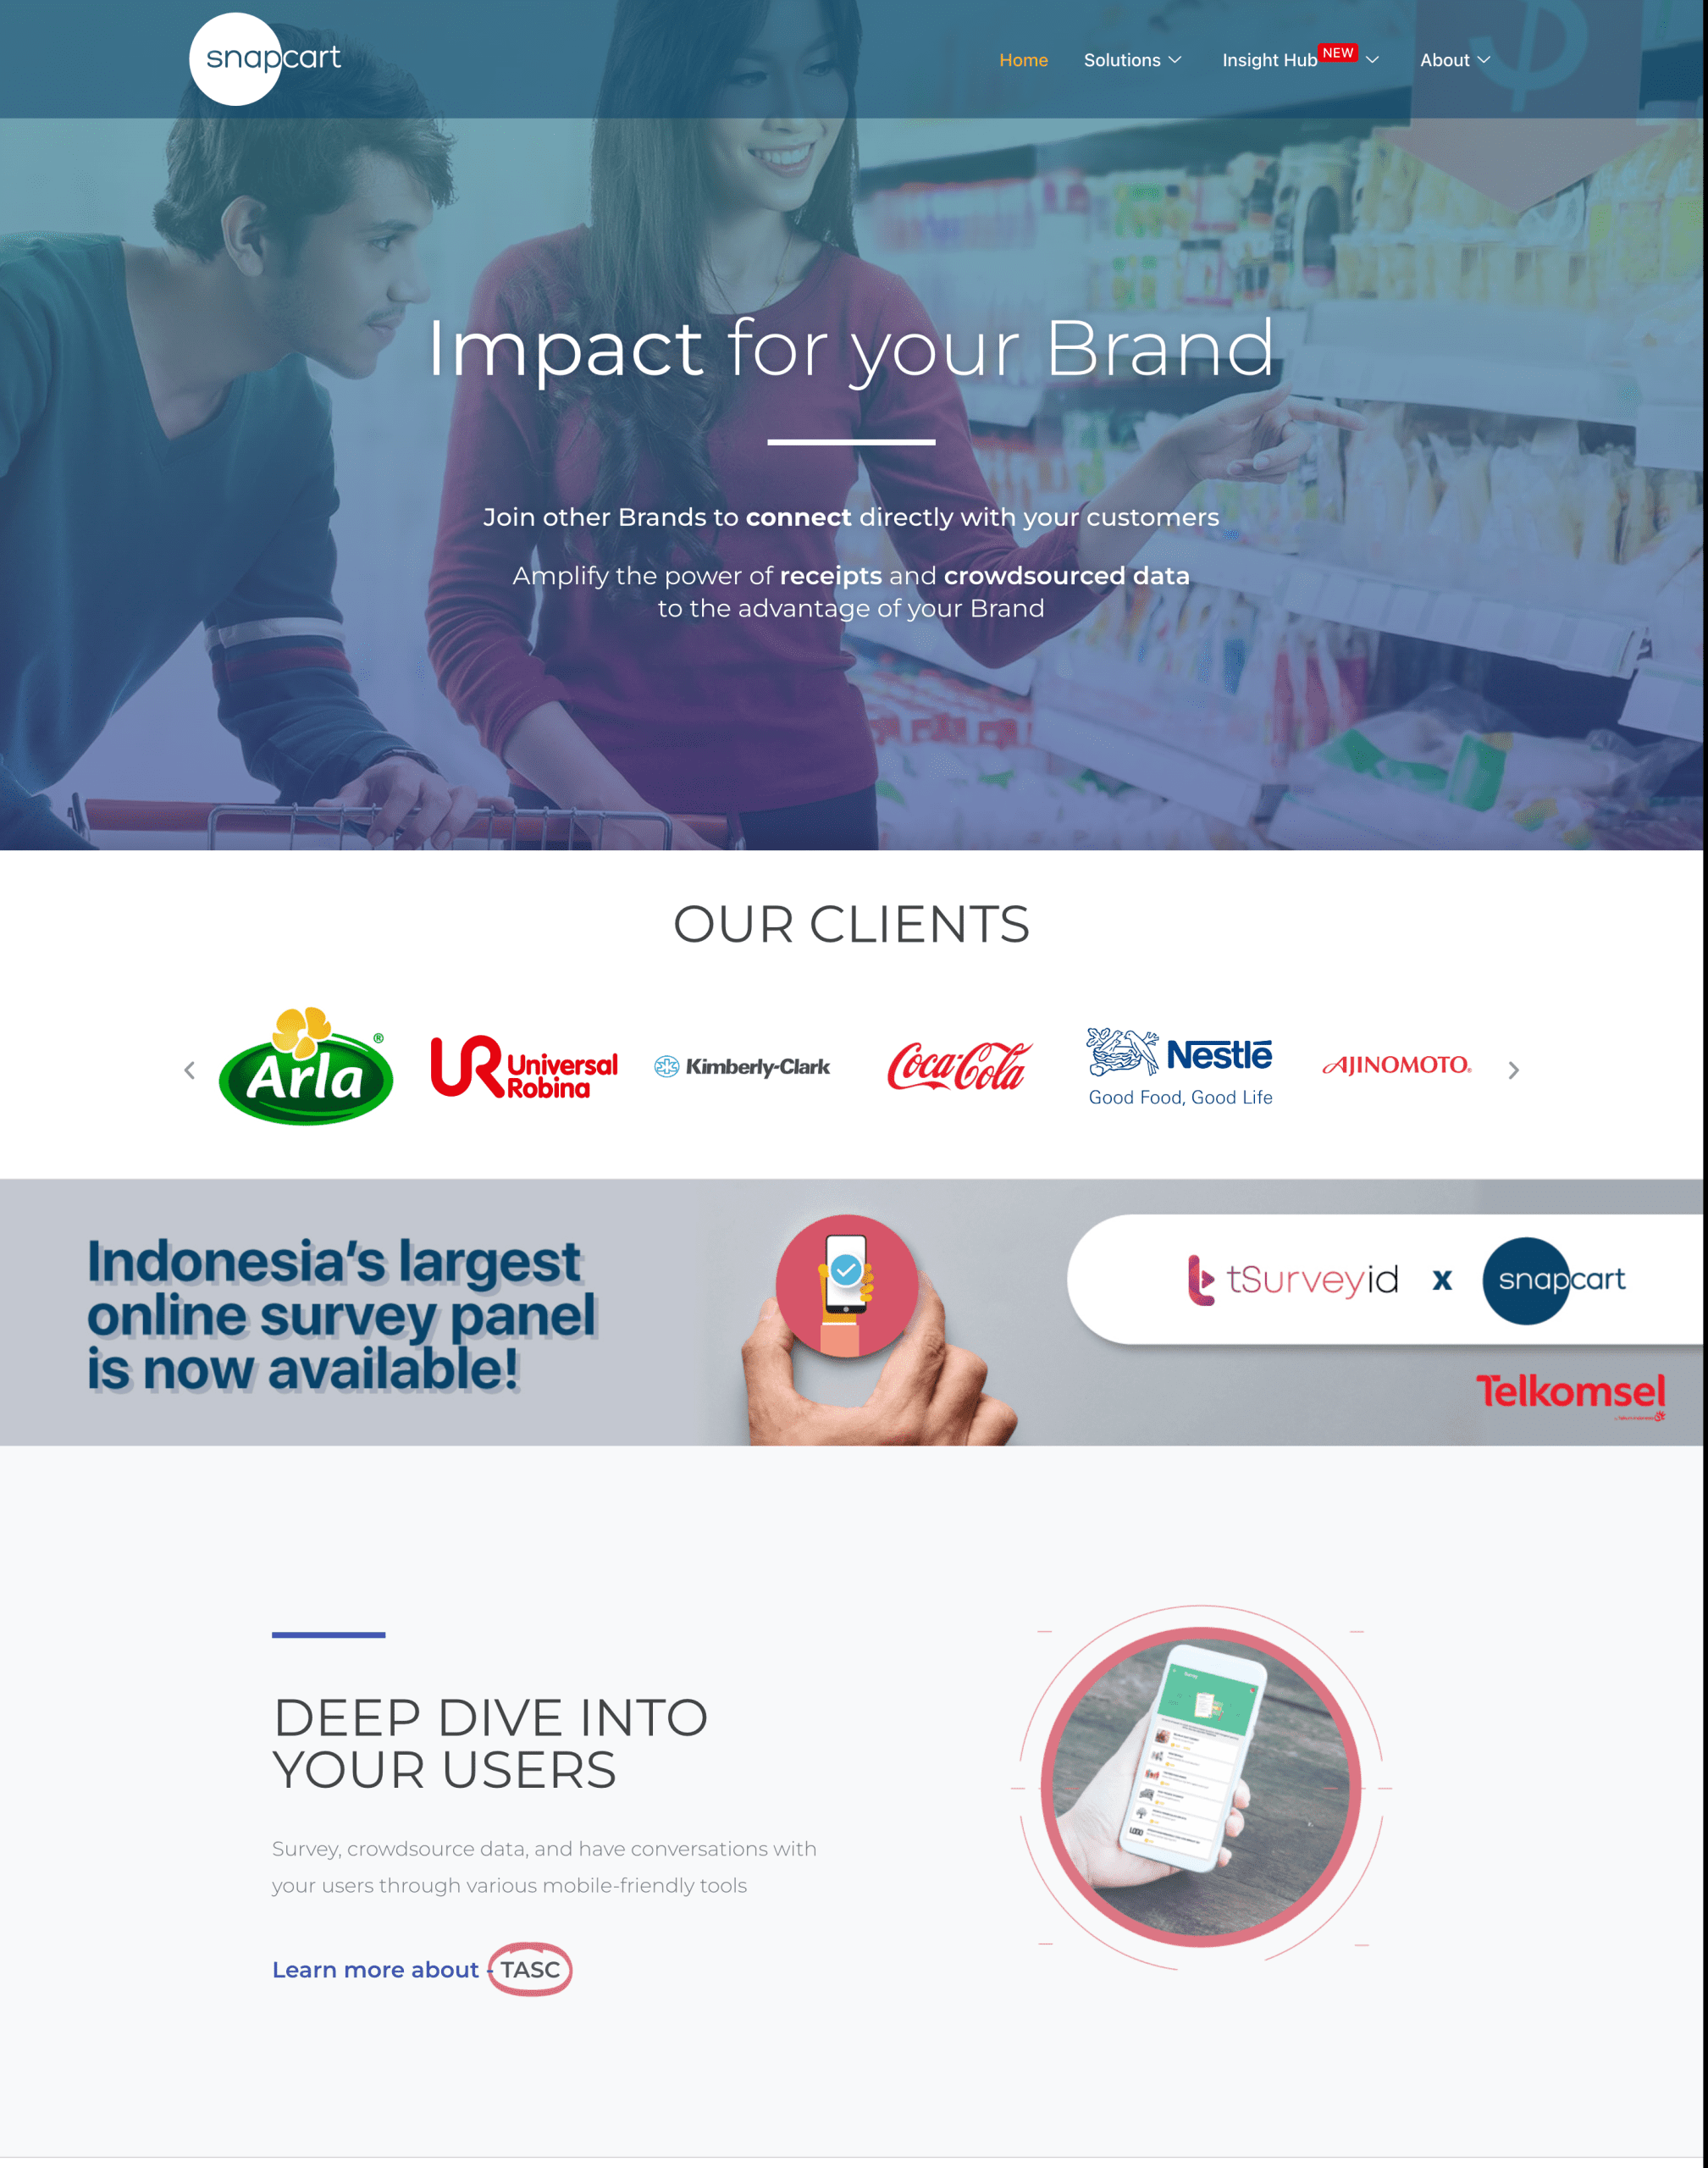The image size is (1708, 2168).
Task: Expand the About dropdown menu
Action: [1450, 58]
